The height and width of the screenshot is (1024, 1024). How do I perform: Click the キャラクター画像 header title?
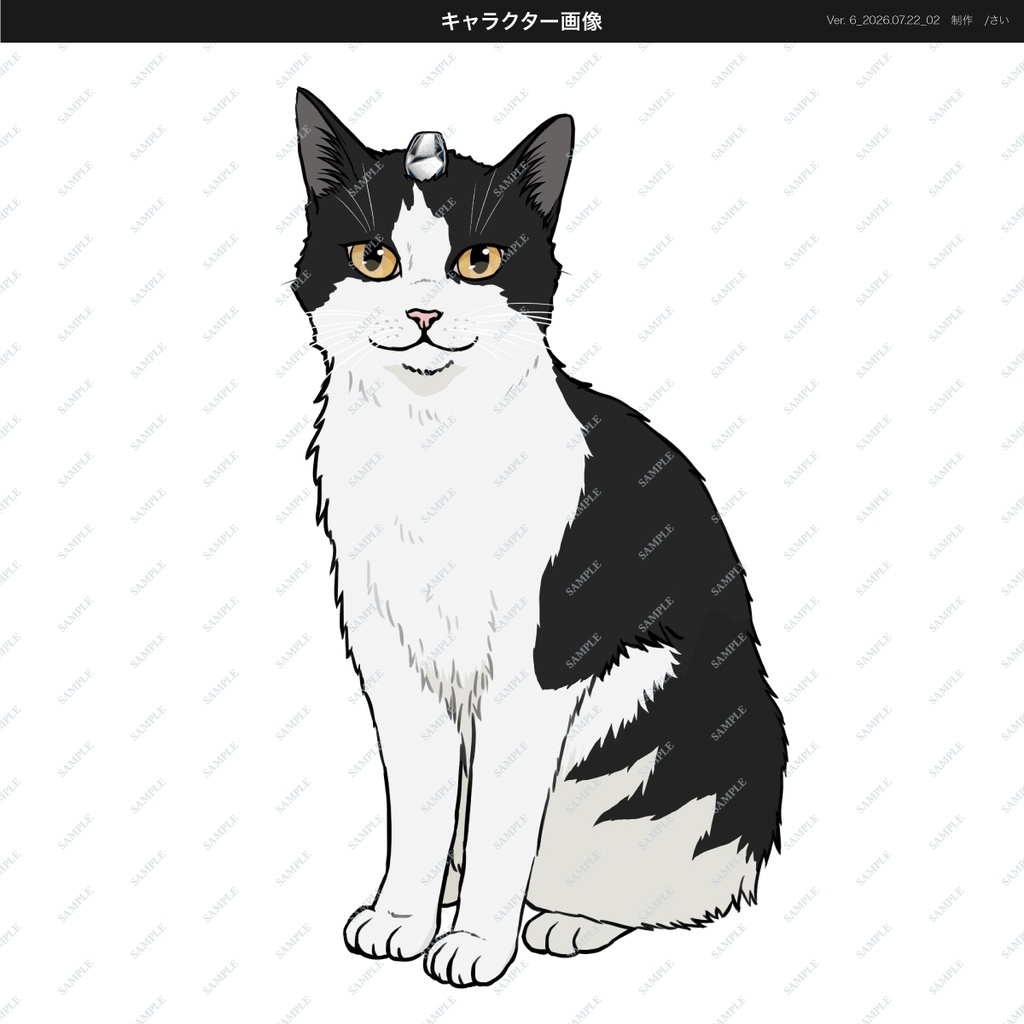pyautogui.click(x=521, y=21)
